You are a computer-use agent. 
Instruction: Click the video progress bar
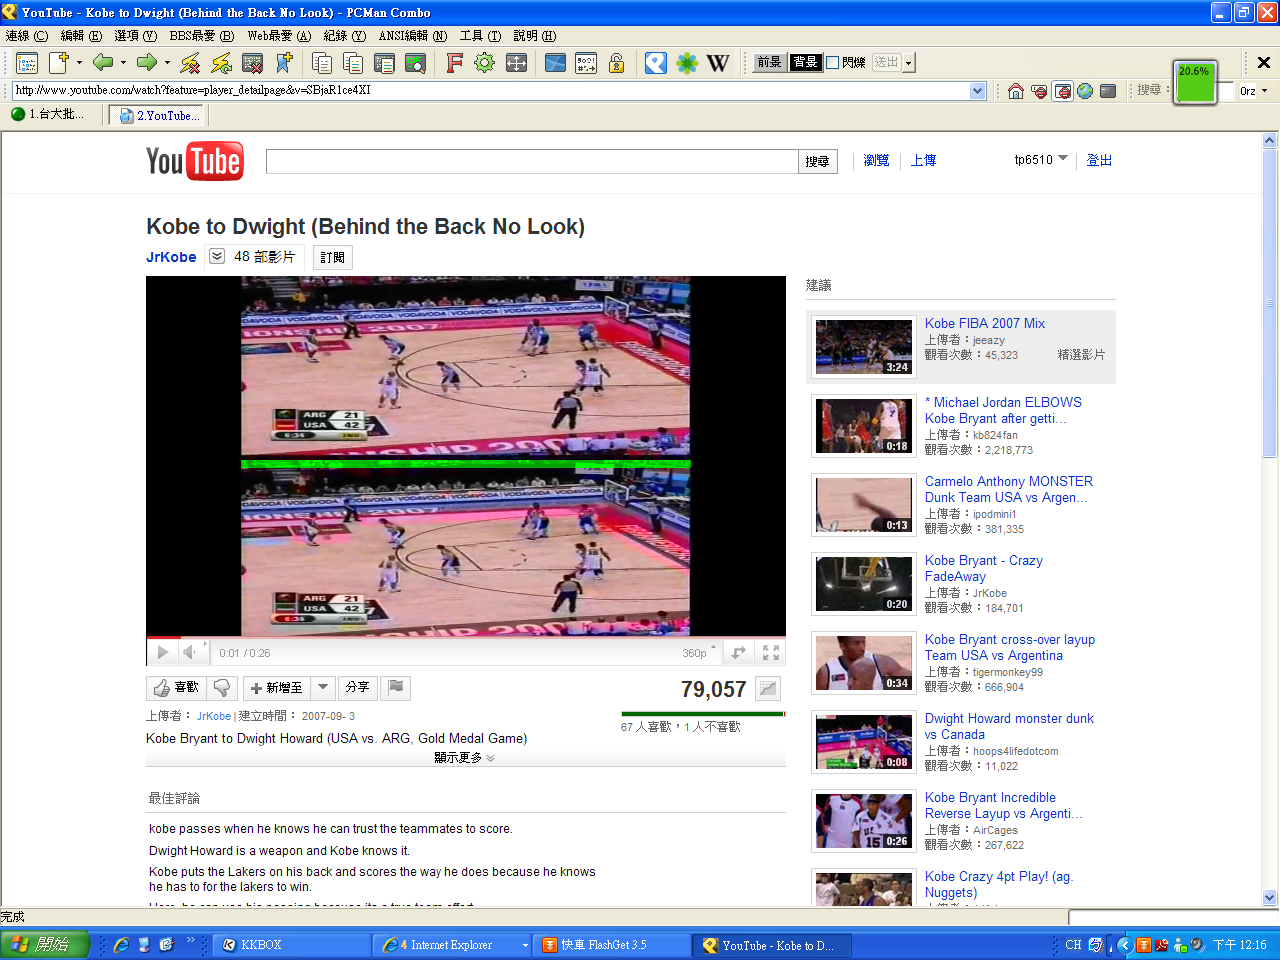(466, 637)
